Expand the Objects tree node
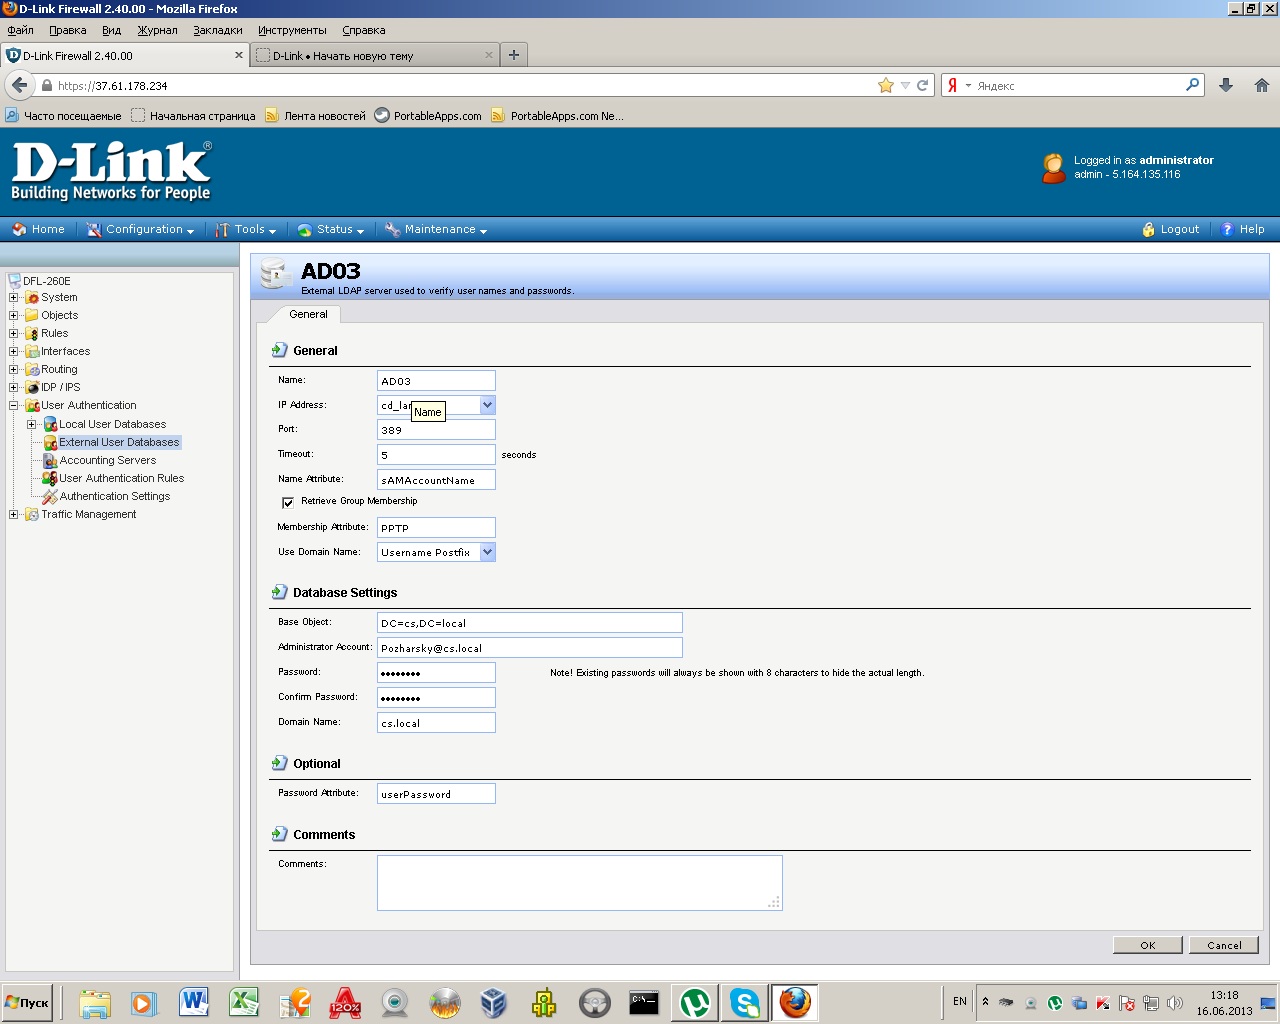Screen dimensions: 1280x1024 point(14,315)
